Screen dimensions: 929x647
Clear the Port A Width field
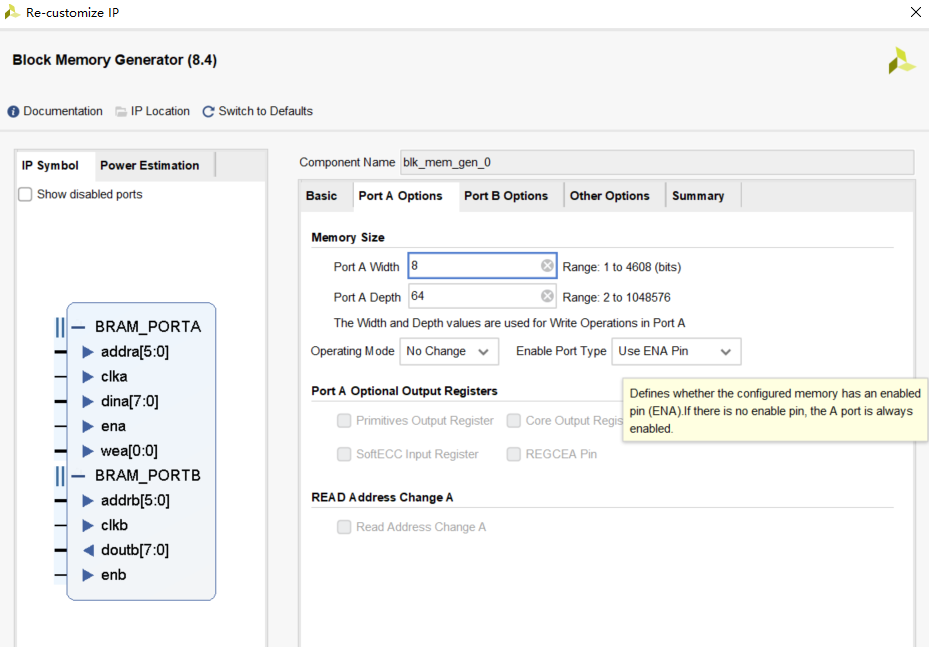coord(547,266)
